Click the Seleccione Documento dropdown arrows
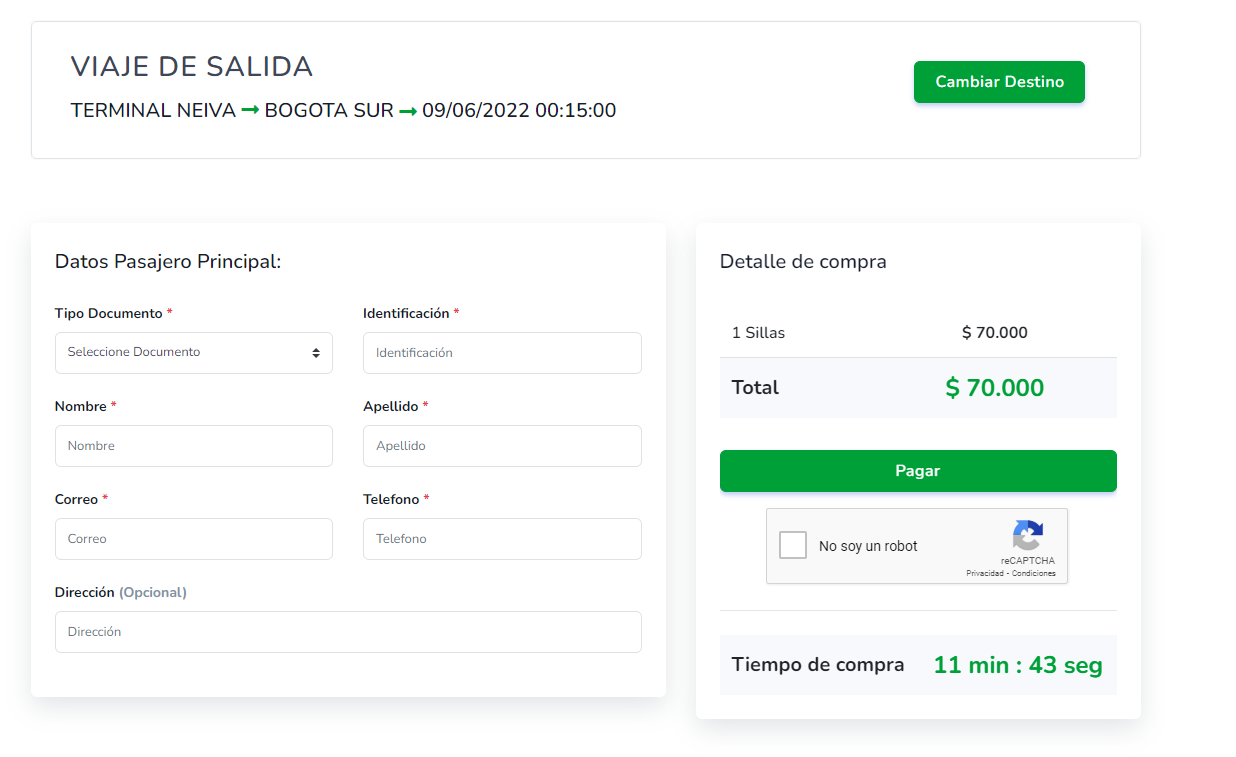Viewport: 1236px width, 757px height. [x=316, y=353]
